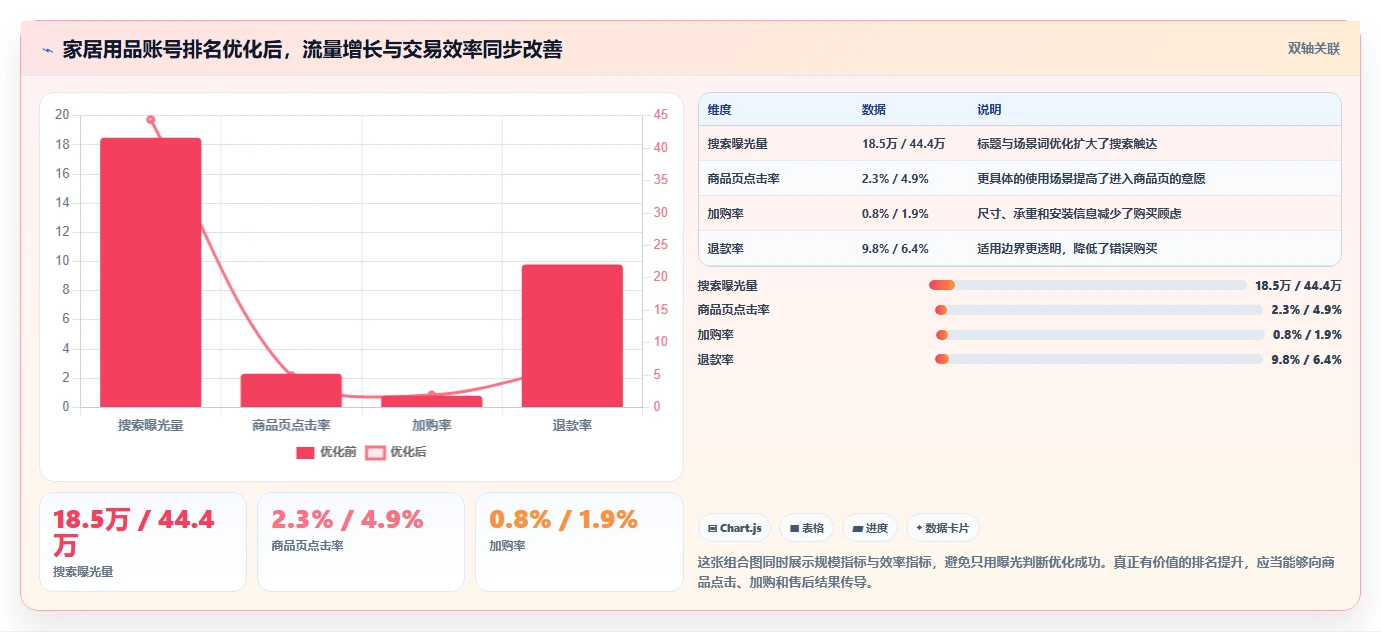Click the 退款率 bar in the chart
1381x632 pixels.
572,336
